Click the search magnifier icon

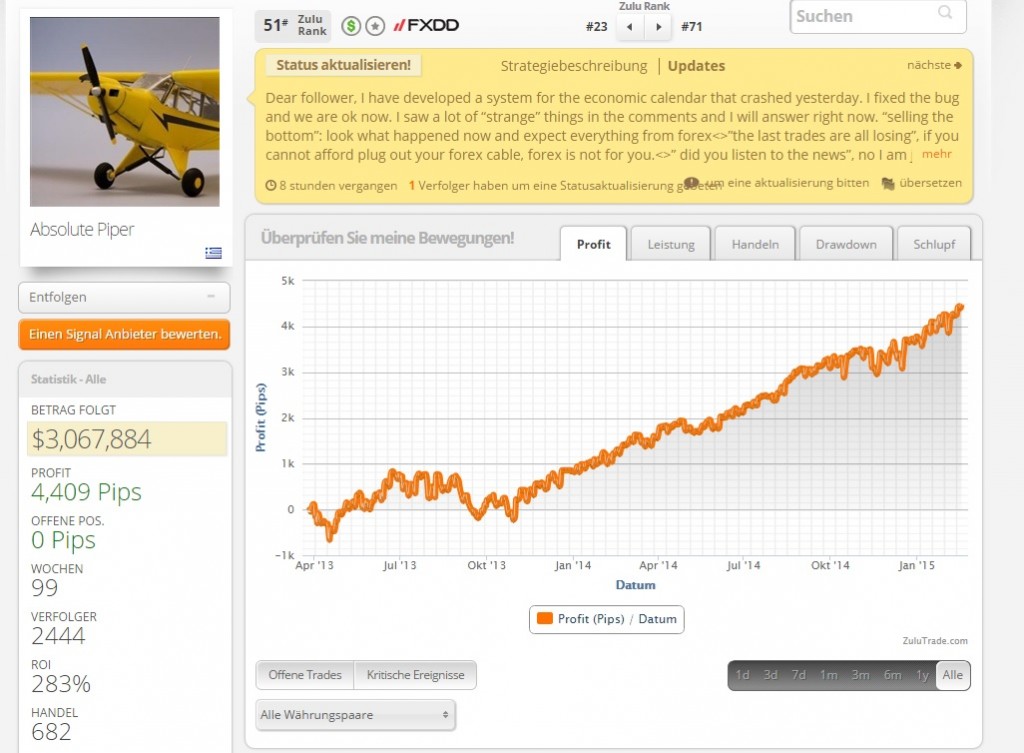945,14
